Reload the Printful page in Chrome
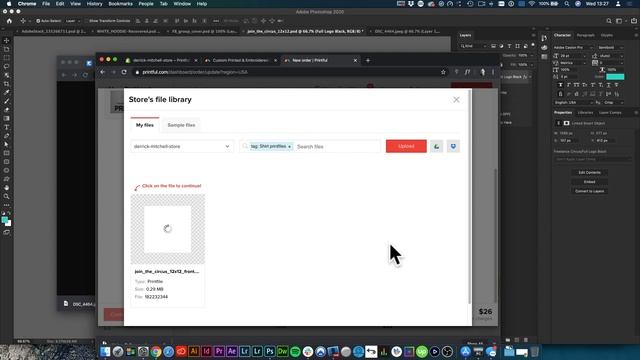Screen dimensions: 640x360 coord(124,72)
